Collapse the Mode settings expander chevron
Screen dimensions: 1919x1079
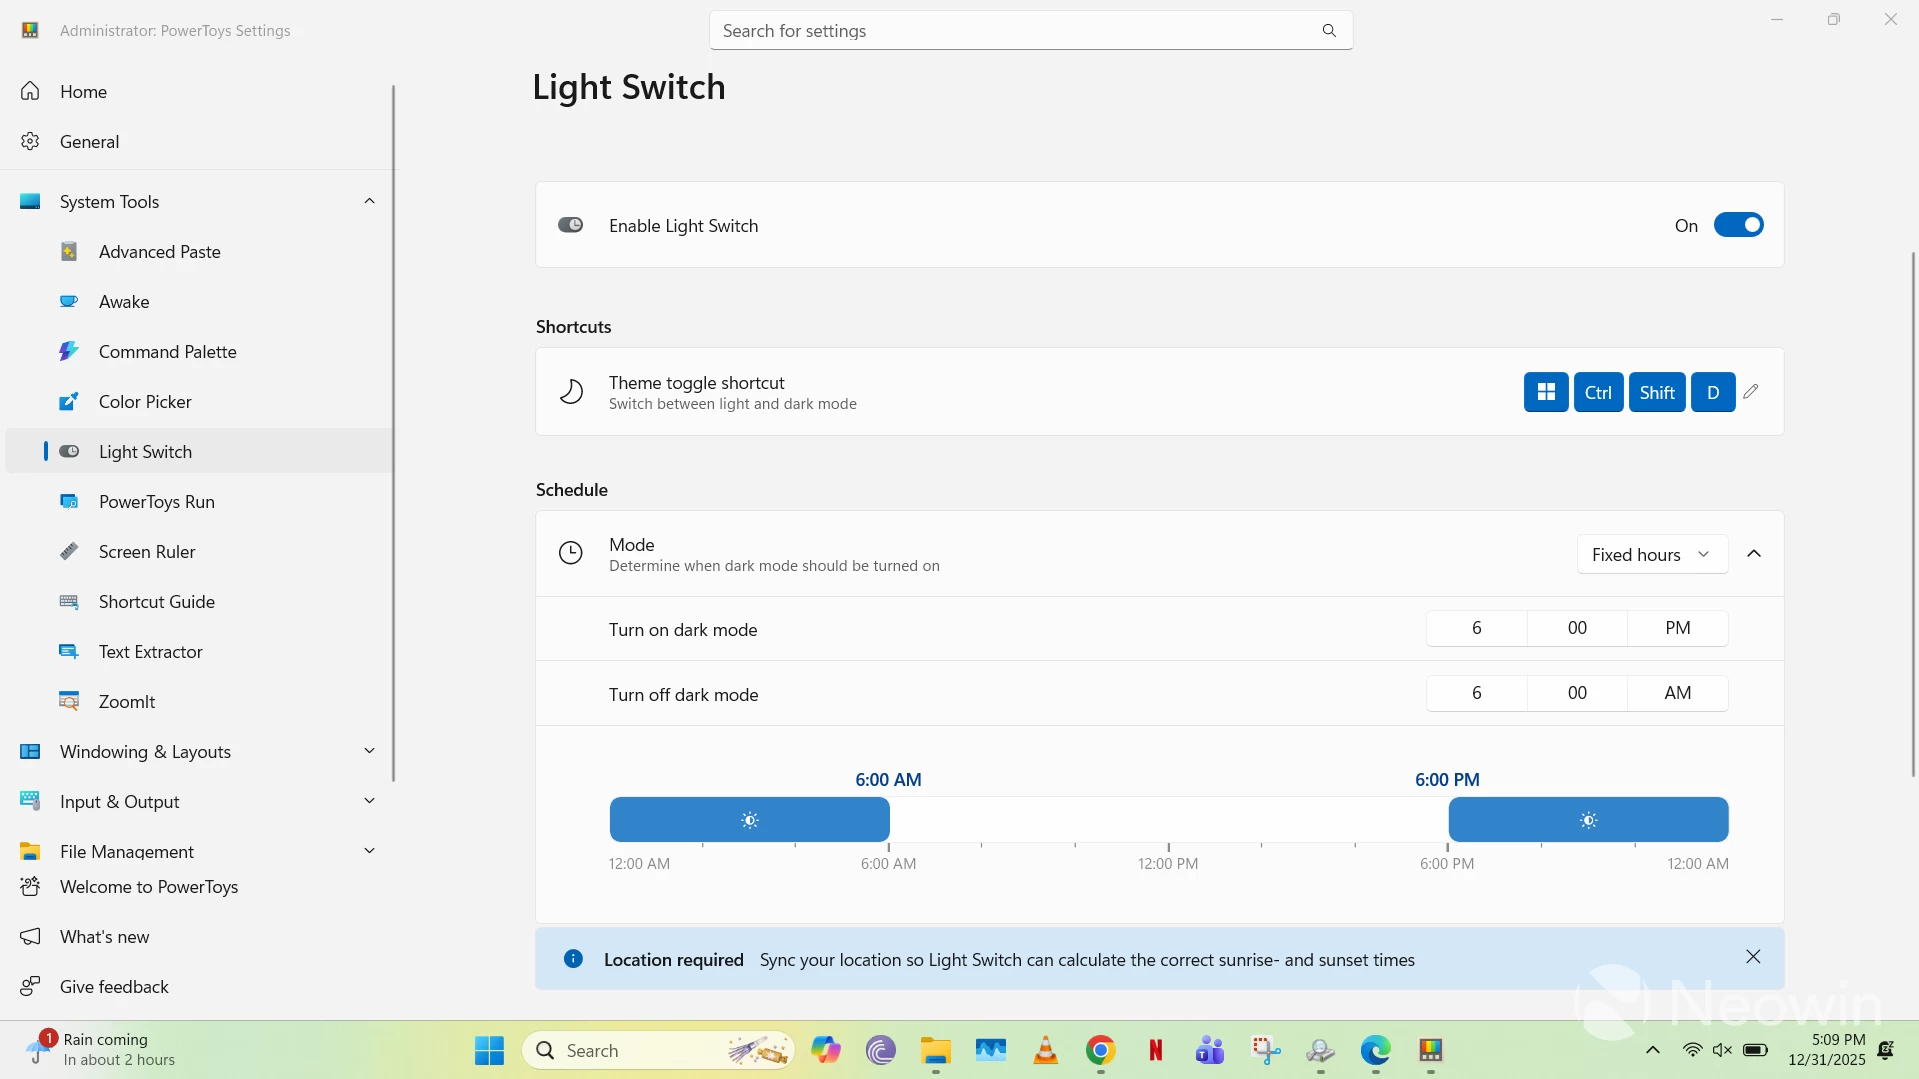coord(1754,554)
